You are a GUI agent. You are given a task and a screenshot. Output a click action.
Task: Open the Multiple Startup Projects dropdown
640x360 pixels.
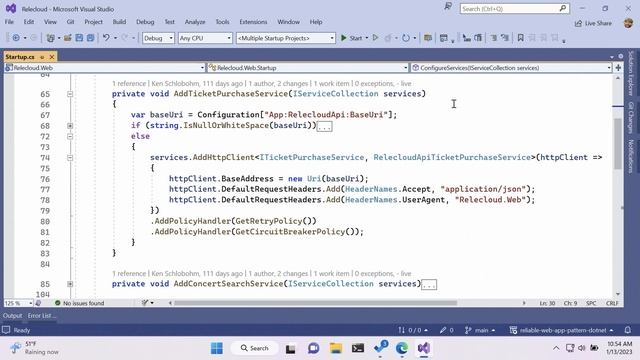pyautogui.click(x=286, y=38)
